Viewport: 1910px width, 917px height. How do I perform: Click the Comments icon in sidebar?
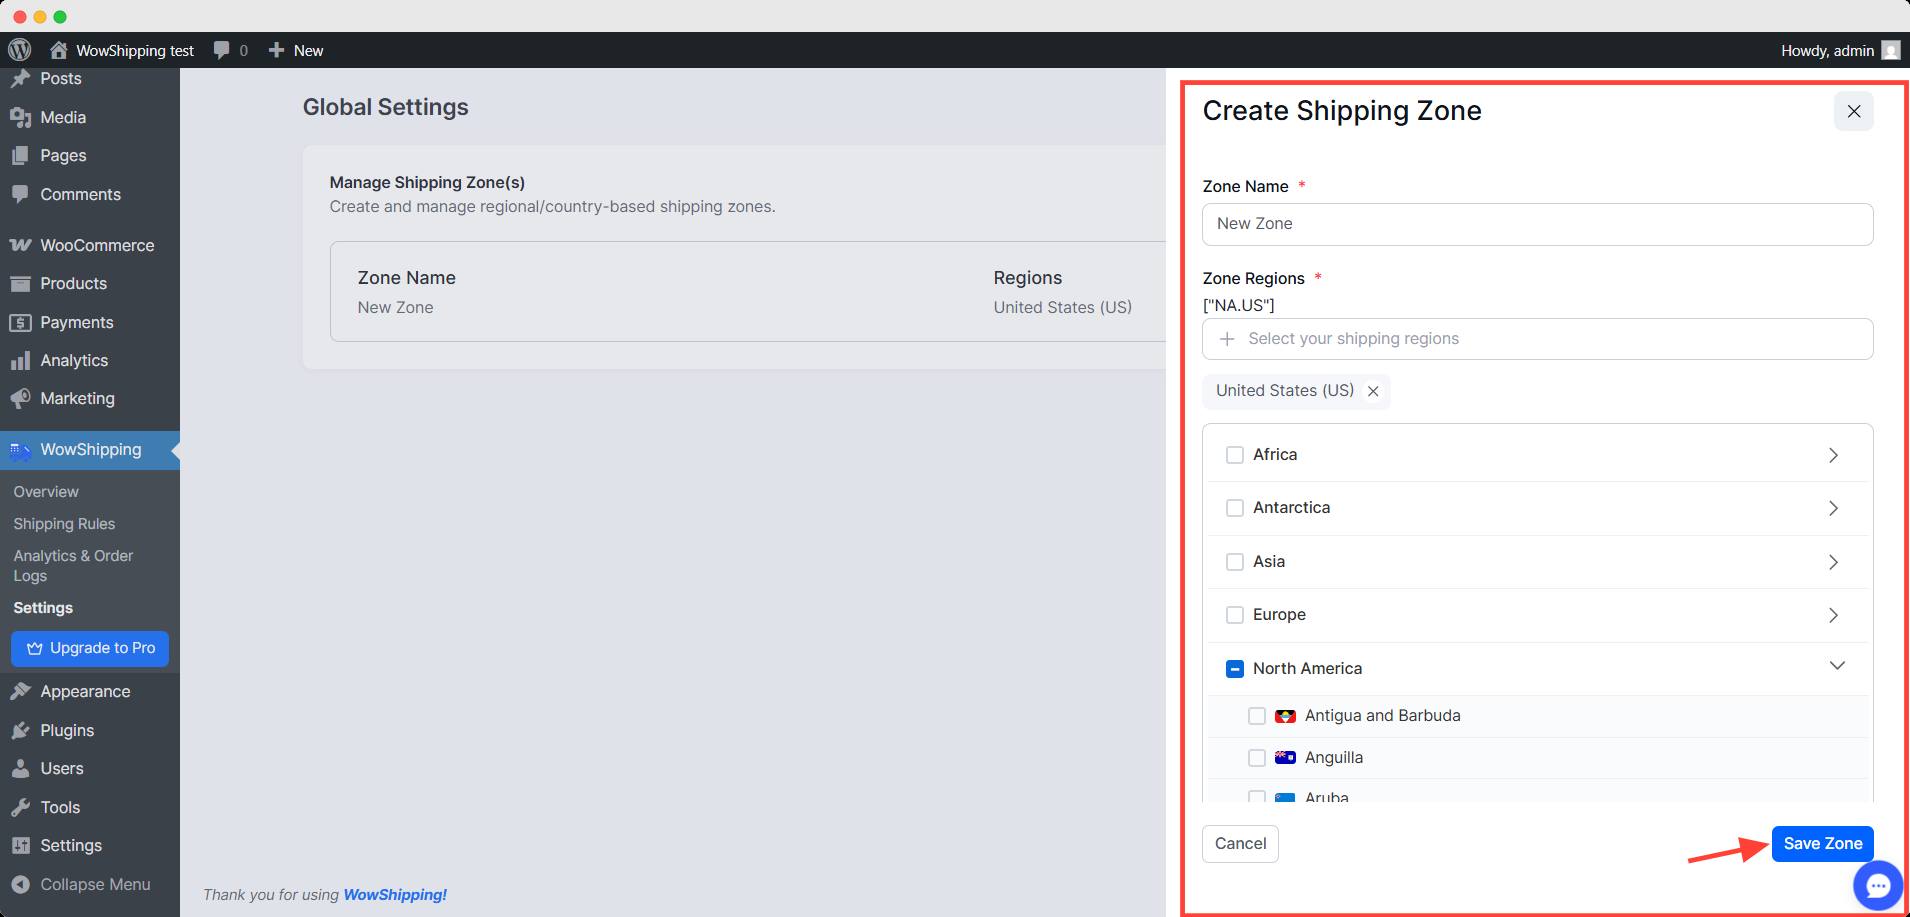tap(20, 194)
